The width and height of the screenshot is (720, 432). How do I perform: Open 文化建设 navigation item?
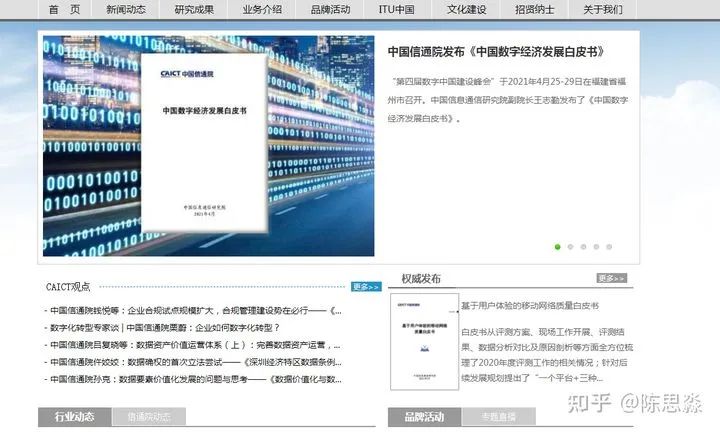[x=467, y=9]
